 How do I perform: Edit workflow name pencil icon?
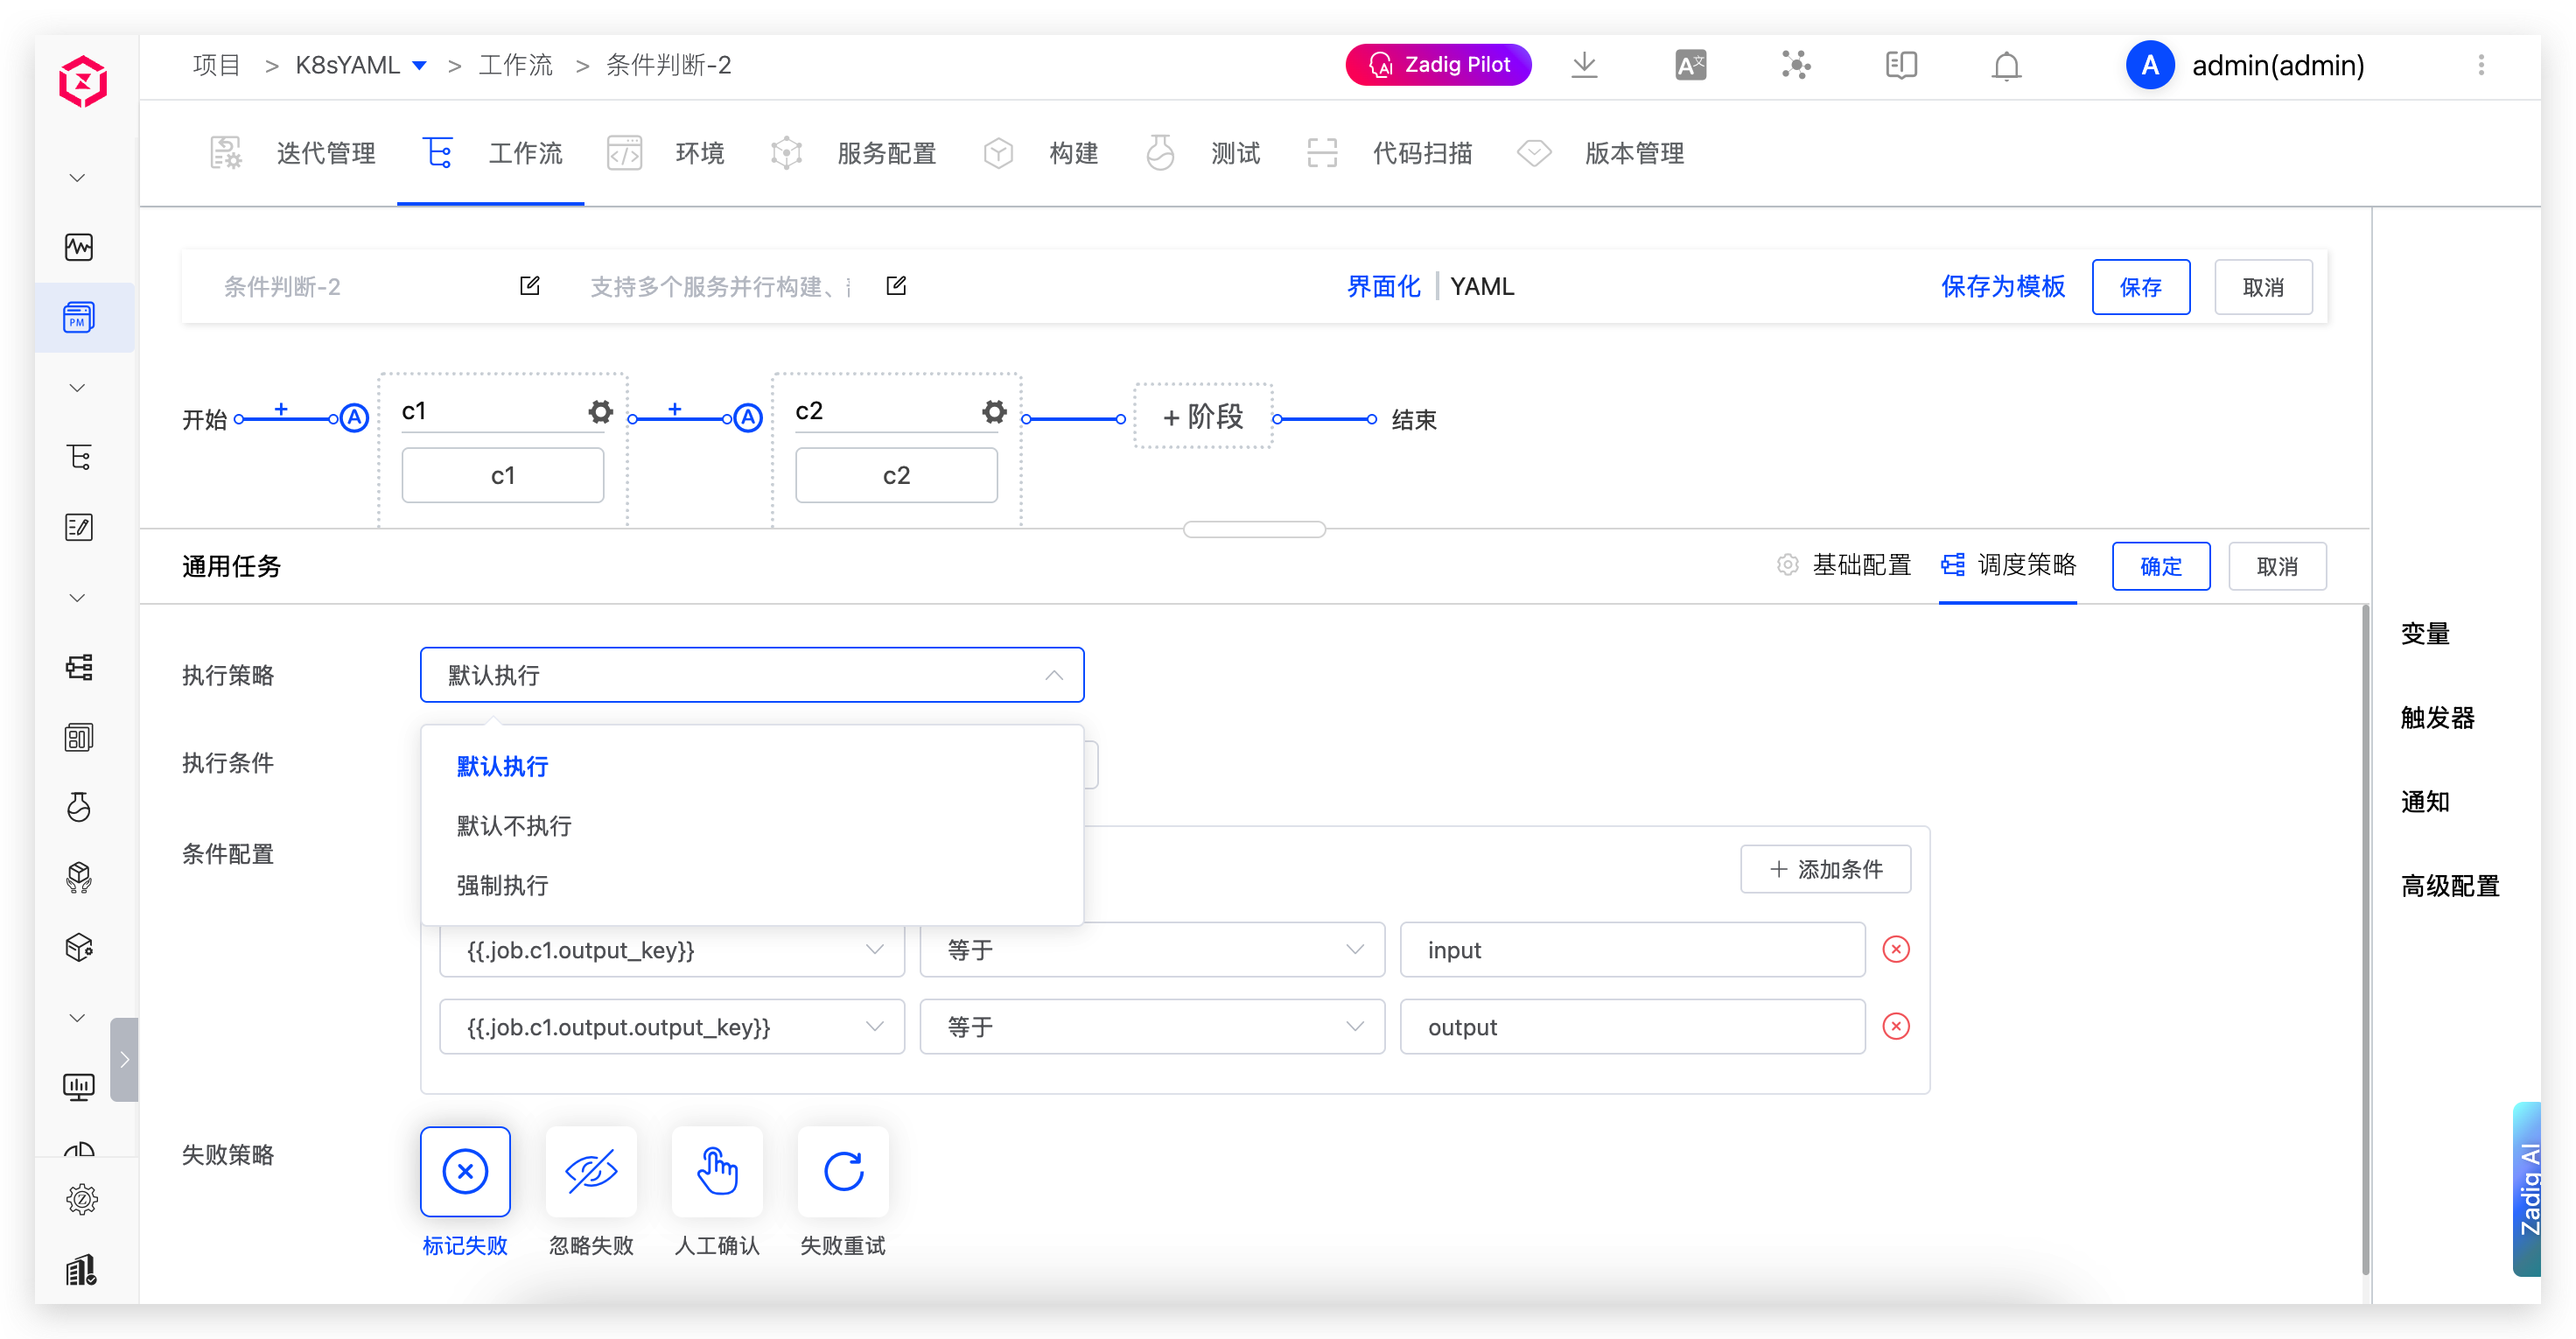(530, 286)
